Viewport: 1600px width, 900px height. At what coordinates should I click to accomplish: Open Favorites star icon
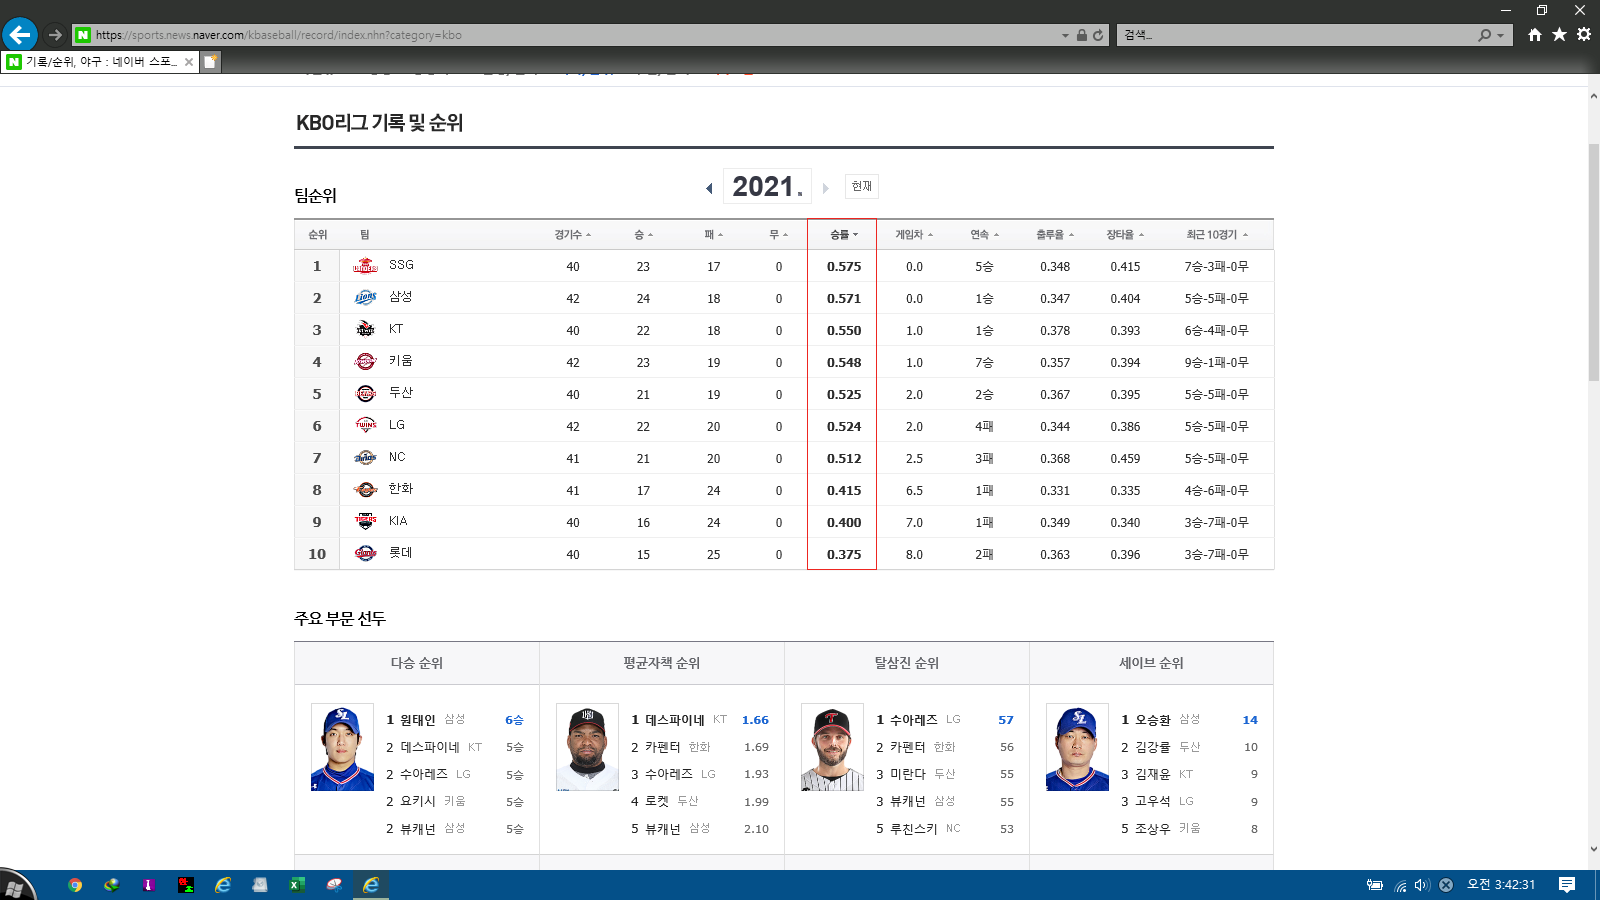(x=1559, y=35)
